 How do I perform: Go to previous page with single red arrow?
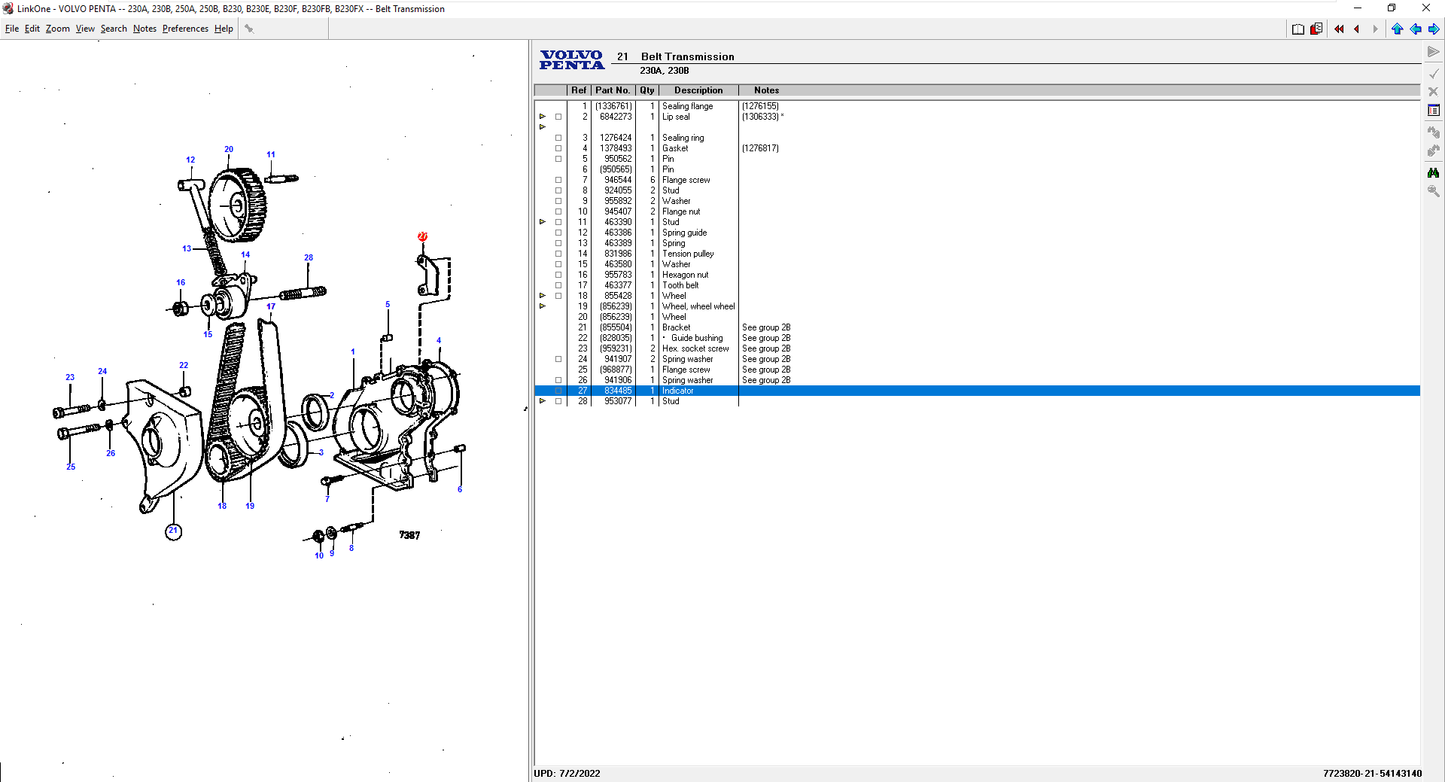(x=1357, y=29)
